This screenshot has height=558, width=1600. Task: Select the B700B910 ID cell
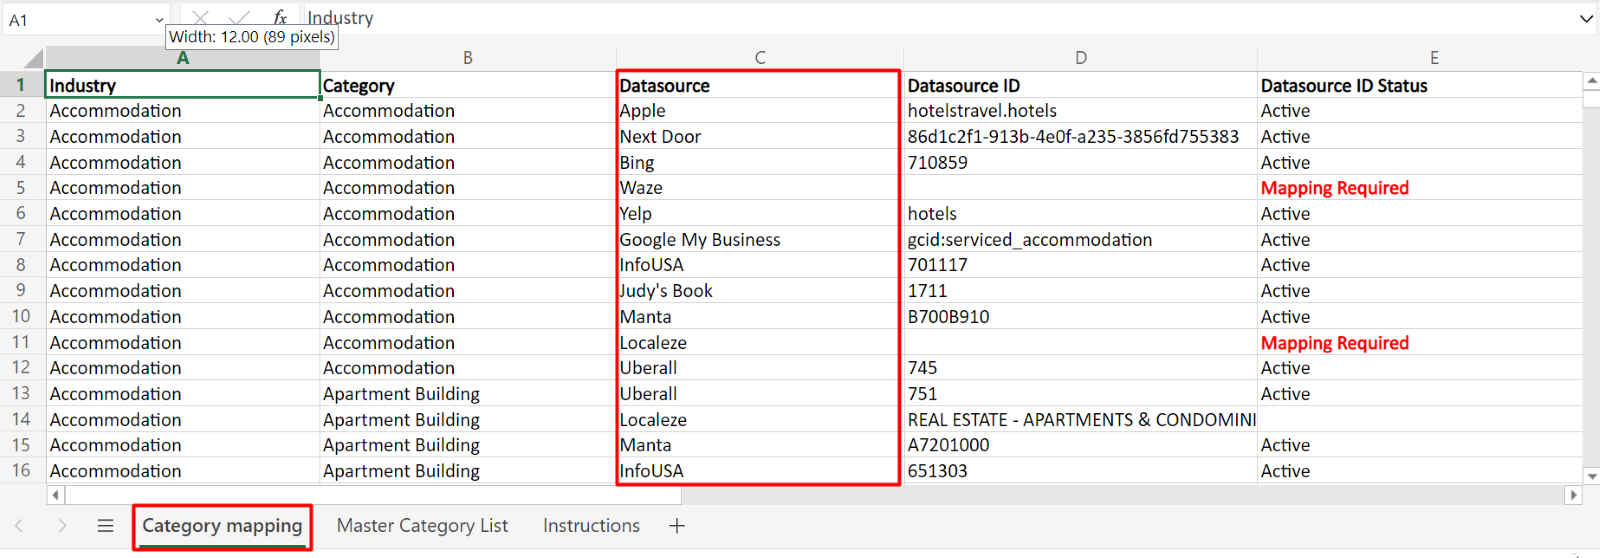pyautogui.click(x=1080, y=316)
